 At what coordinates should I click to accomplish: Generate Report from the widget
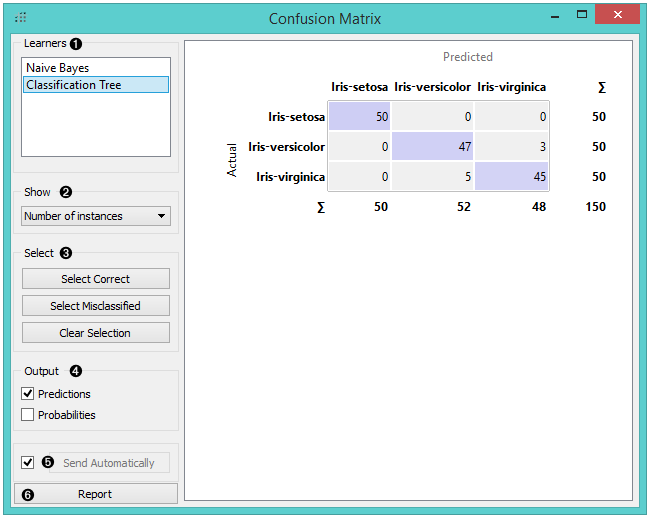click(x=96, y=494)
